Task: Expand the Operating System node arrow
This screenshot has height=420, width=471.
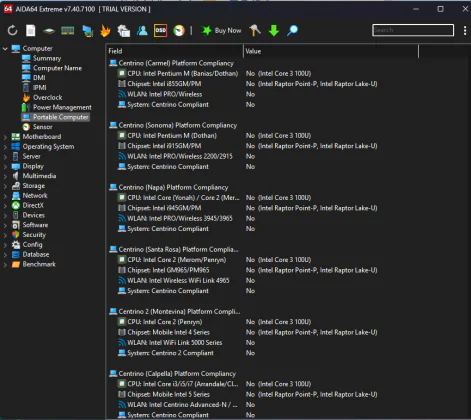Action: [x=5, y=147]
